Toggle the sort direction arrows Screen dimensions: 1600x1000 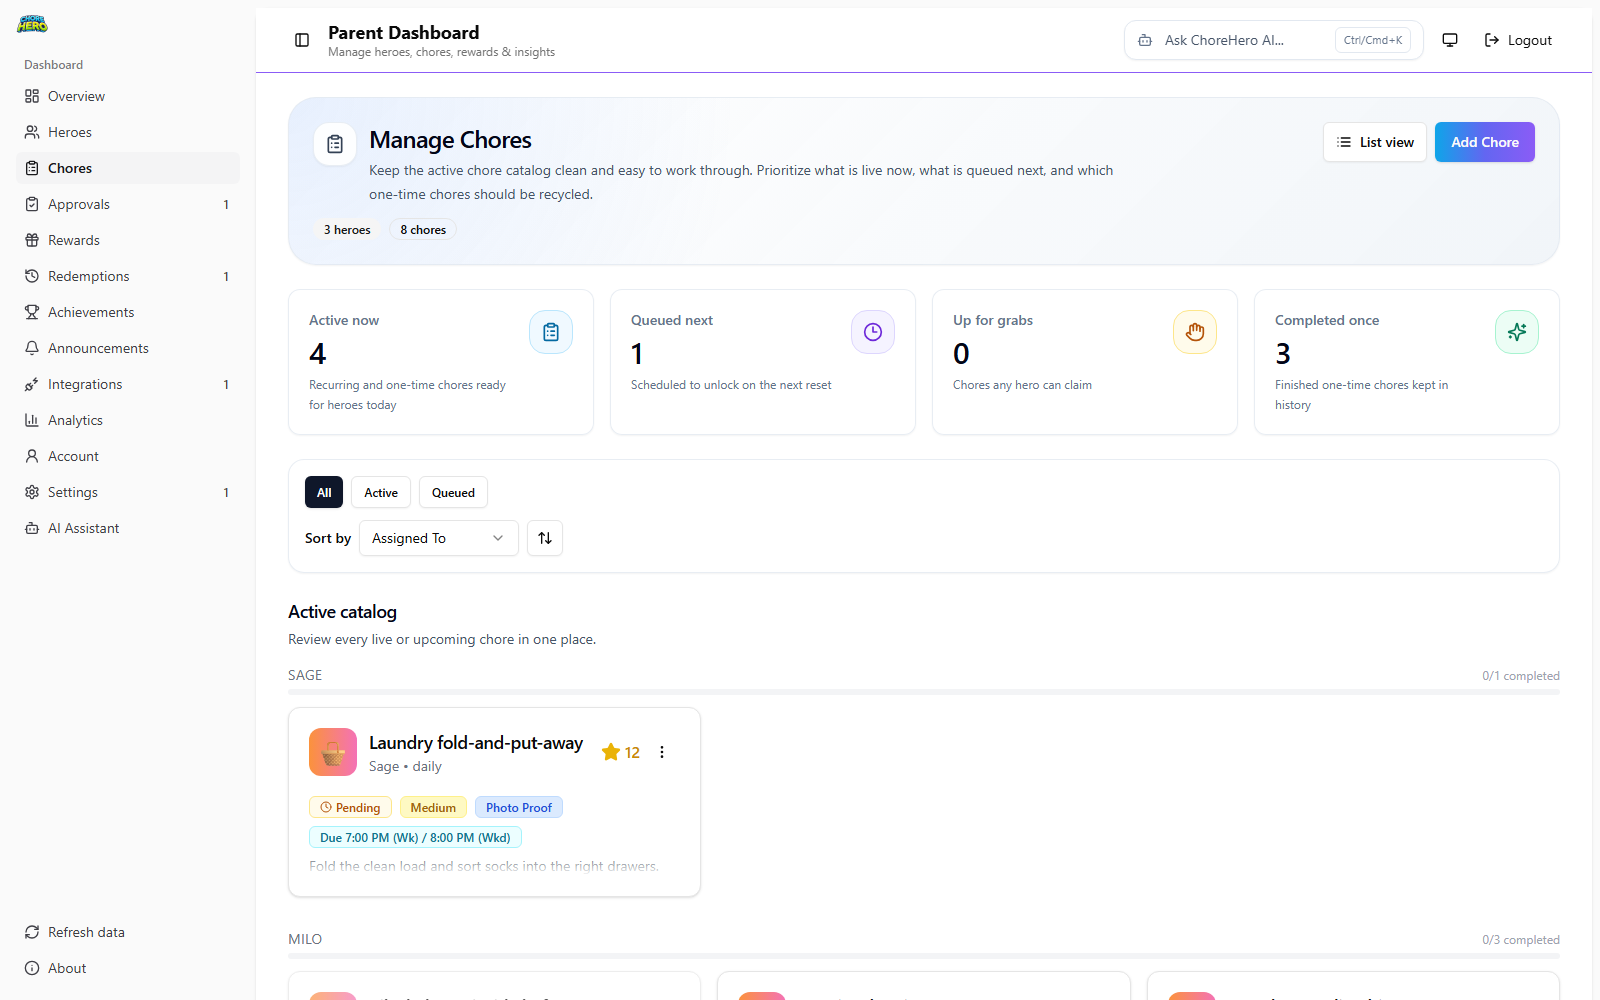(545, 538)
